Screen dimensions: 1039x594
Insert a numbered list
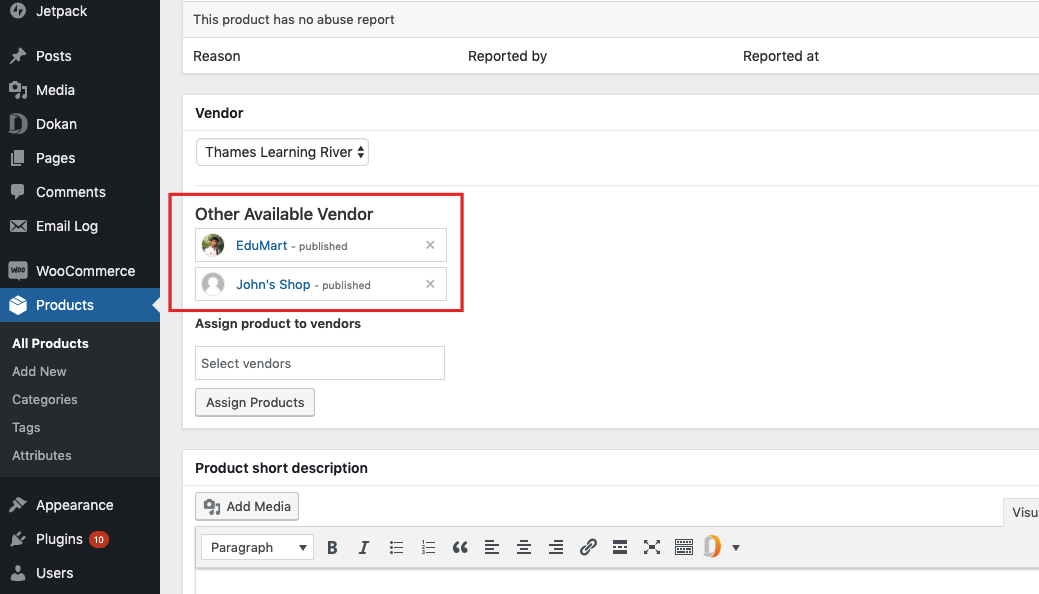click(x=428, y=548)
